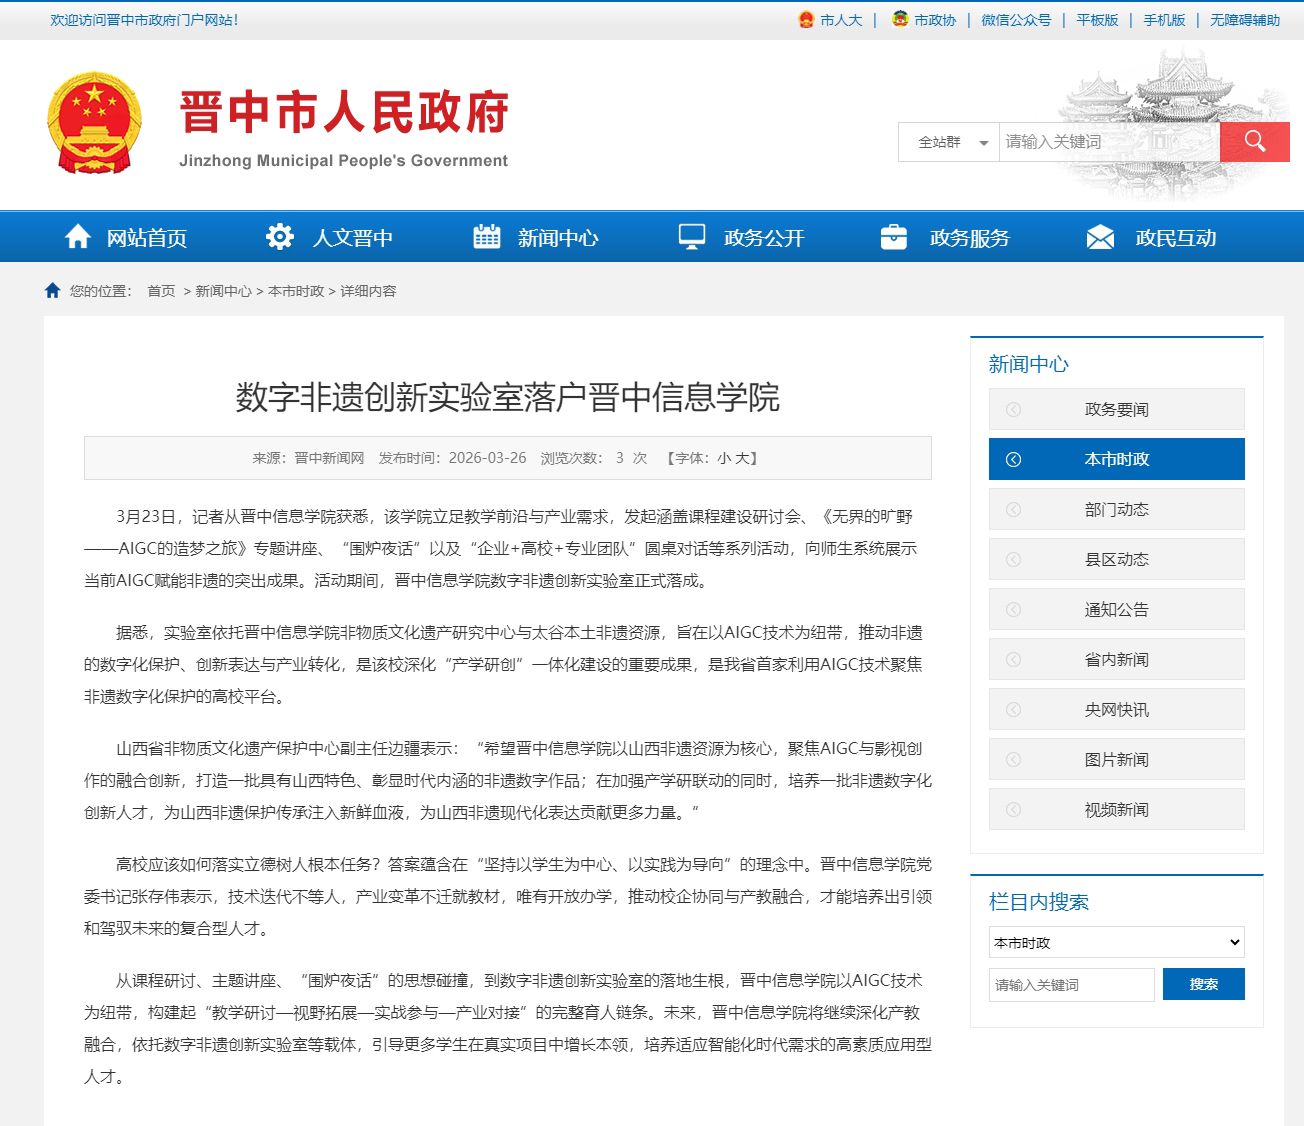Click the calendar icon beside 新闻中心
Screen dimensions: 1304x1126
pyautogui.click(x=486, y=237)
